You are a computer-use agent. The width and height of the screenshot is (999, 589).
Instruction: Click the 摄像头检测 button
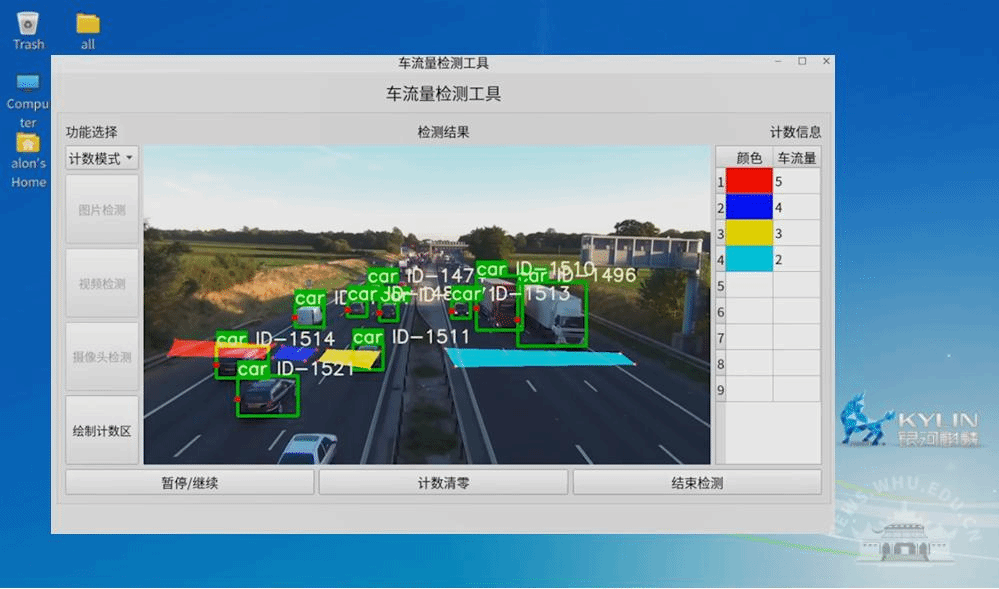[x=102, y=357]
